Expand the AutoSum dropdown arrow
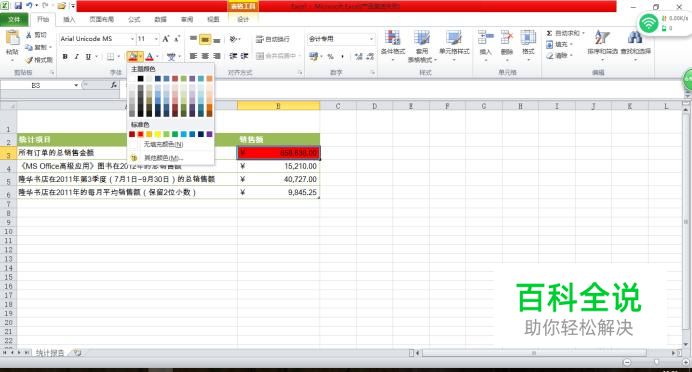Image resolution: width=692 pixels, height=372 pixels. coord(583,33)
